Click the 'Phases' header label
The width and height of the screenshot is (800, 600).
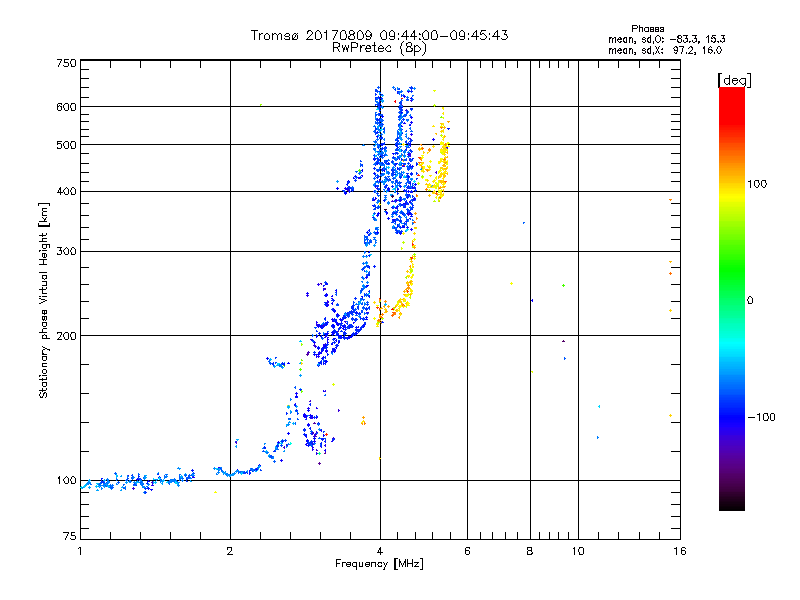tap(647, 29)
